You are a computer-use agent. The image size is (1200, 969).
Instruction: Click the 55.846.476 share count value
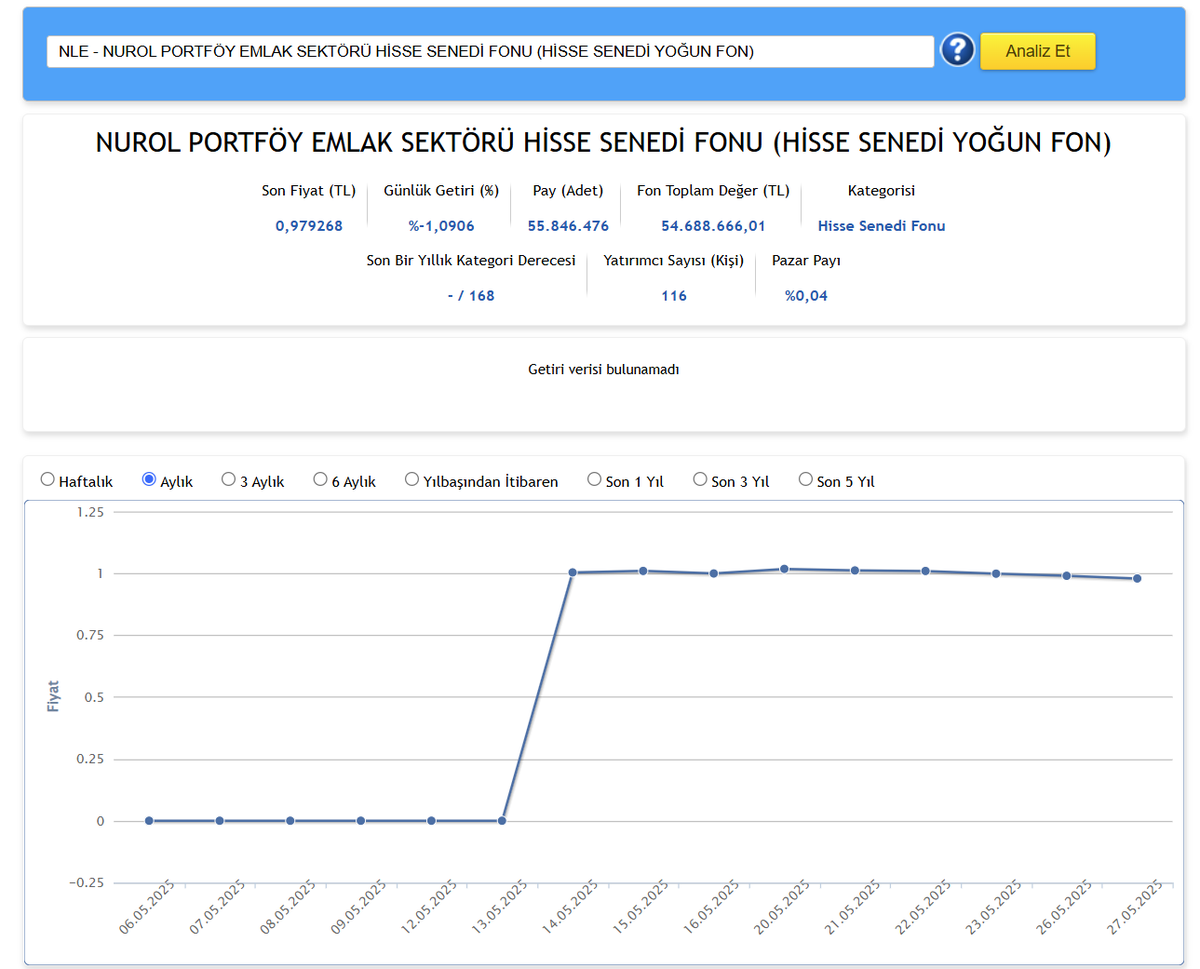coord(568,226)
